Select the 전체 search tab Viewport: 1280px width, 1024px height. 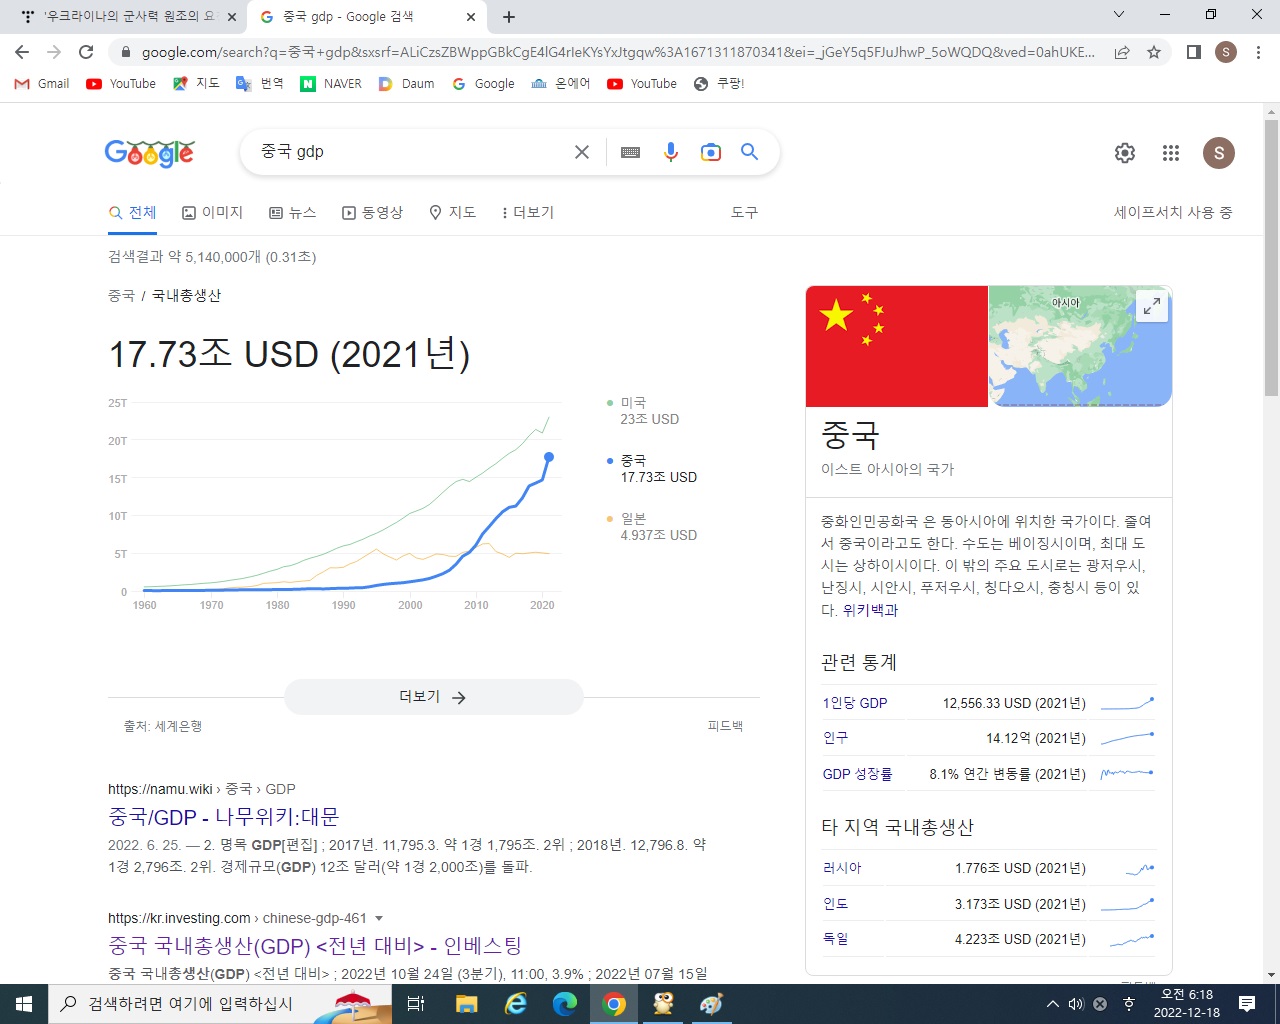click(x=133, y=212)
